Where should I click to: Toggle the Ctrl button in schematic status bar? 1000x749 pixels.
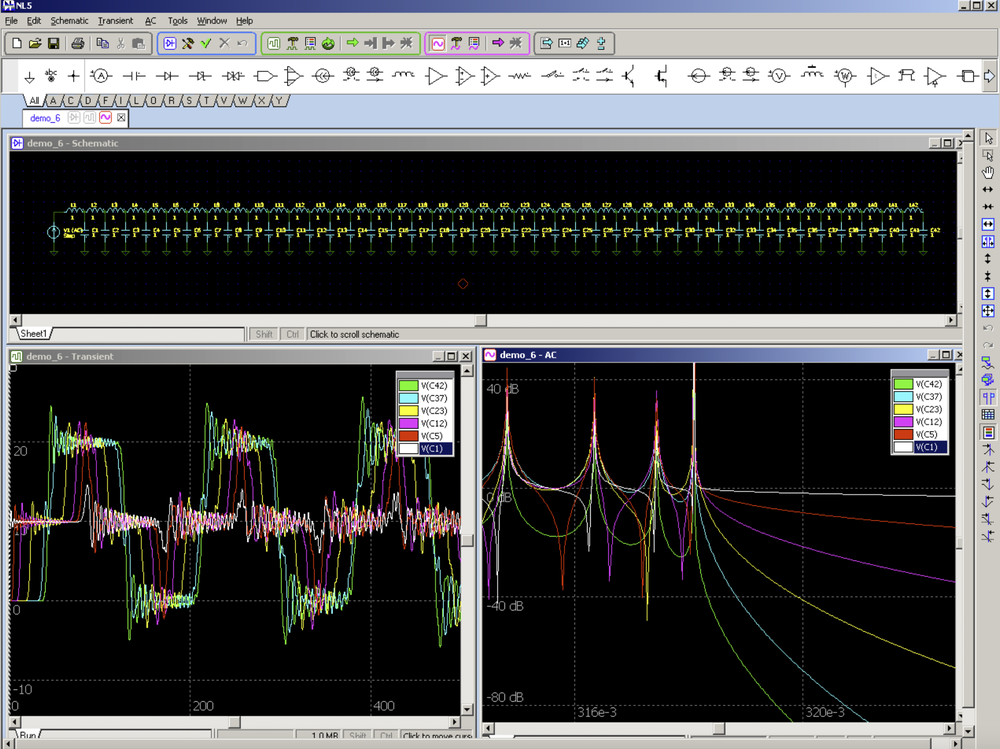[292, 334]
